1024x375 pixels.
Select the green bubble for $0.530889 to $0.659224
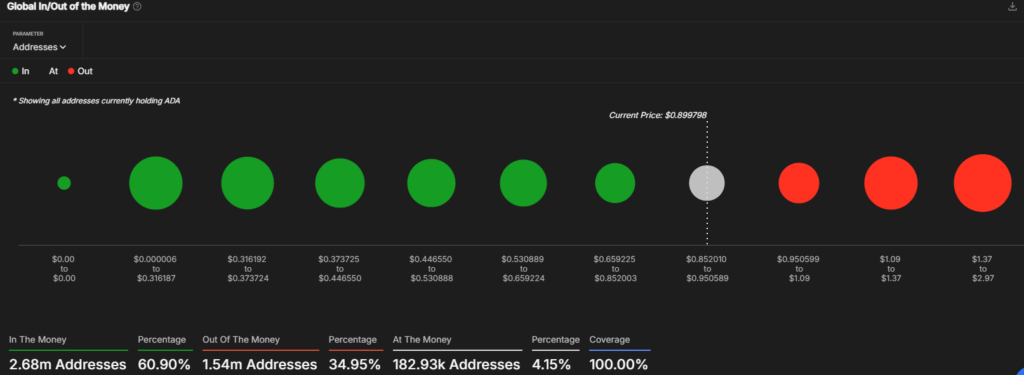pos(523,183)
